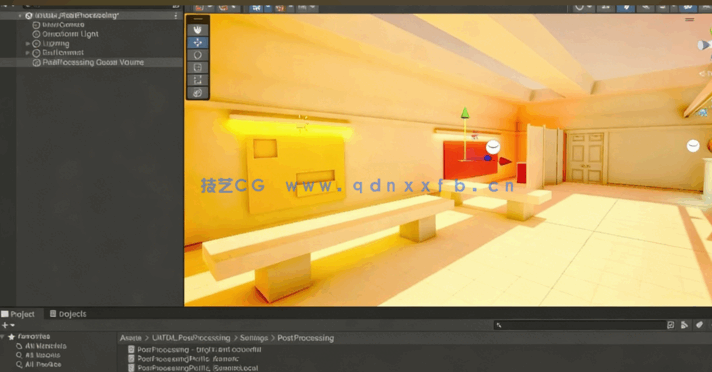Select the Rotate tool in Scene overlay

[x=198, y=55]
